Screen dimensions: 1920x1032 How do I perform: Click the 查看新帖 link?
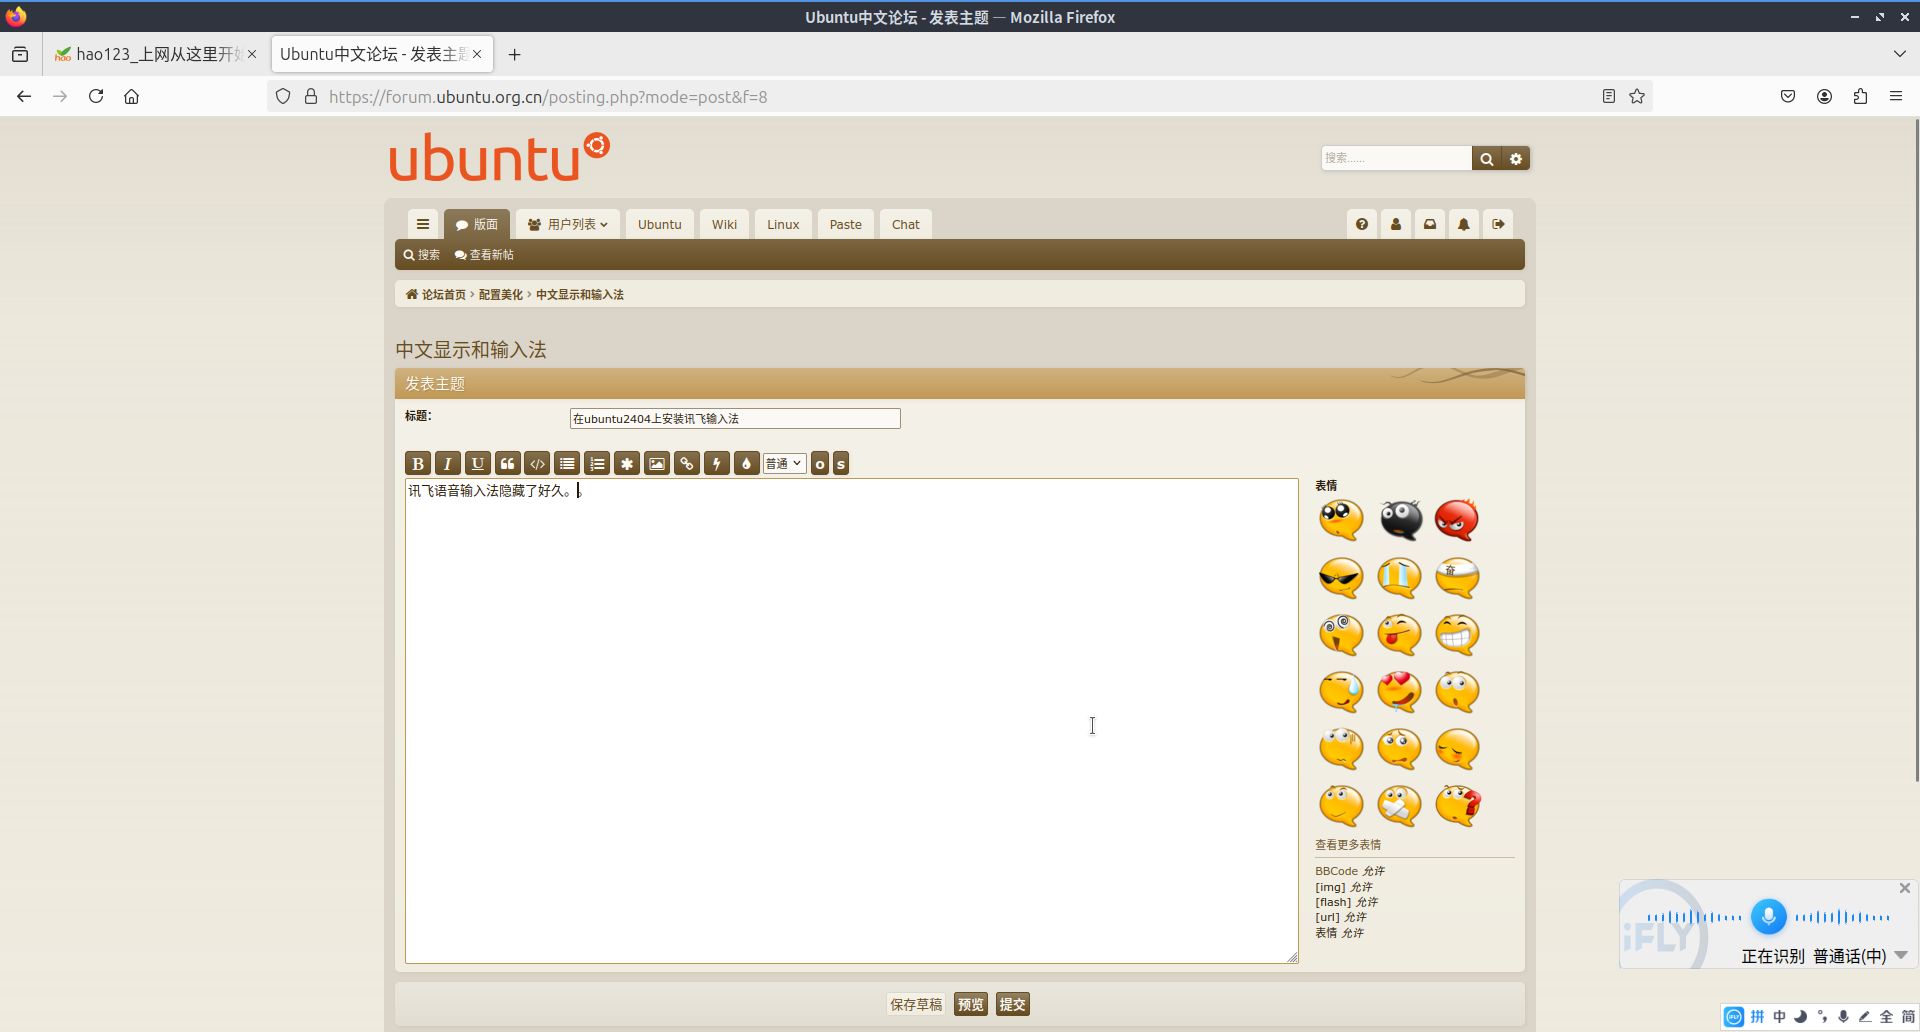(484, 255)
